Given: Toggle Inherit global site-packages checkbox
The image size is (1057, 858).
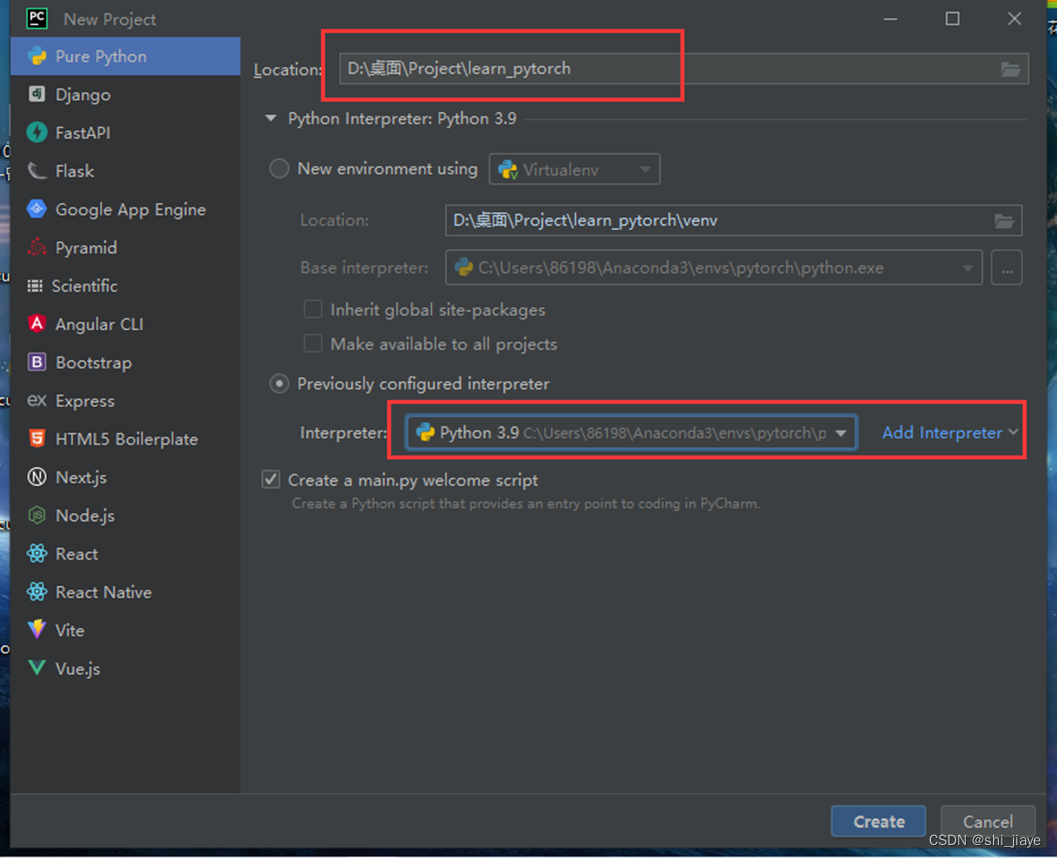Looking at the screenshot, I should 313,309.
